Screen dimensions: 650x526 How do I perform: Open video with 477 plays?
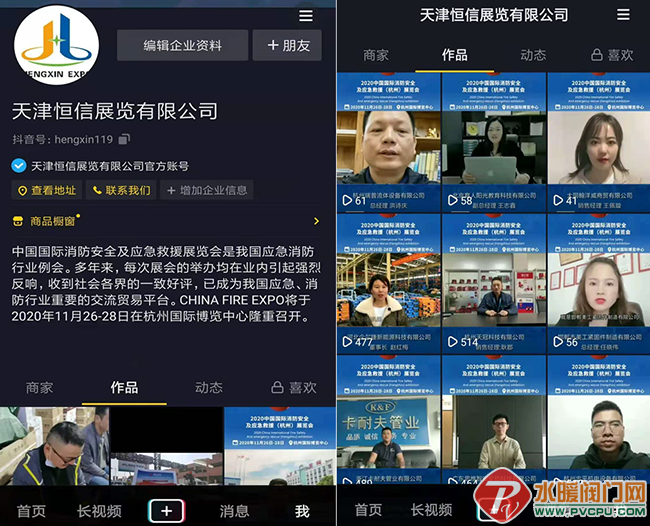tap(389, 284)
